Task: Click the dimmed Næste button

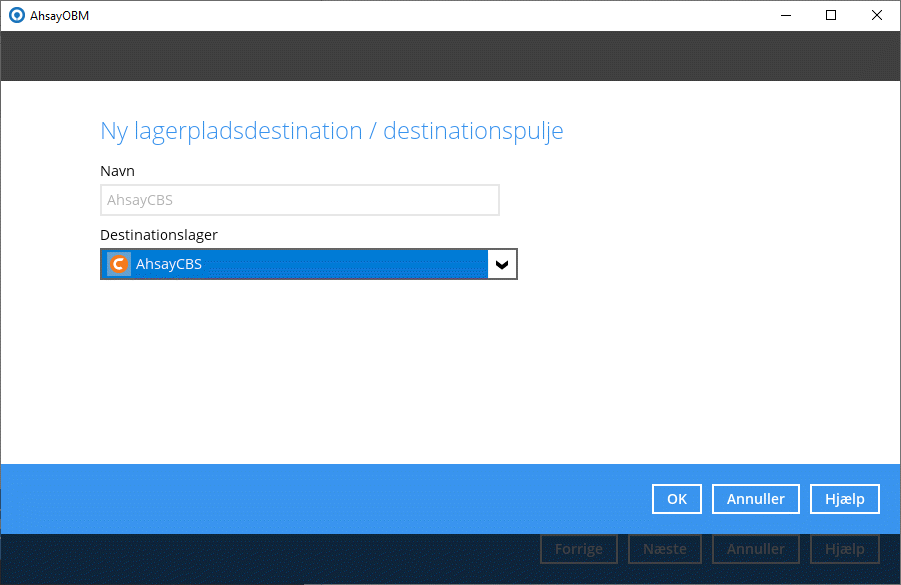Action: (664, 549)
